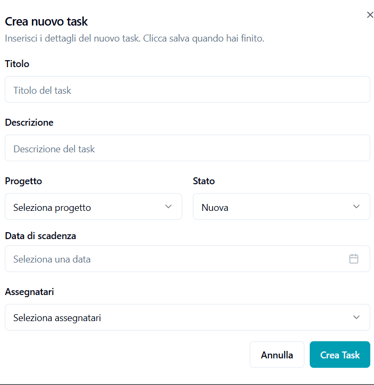Close the Crea nuovo task dialog
374x385 pixels.
(370, 15)
